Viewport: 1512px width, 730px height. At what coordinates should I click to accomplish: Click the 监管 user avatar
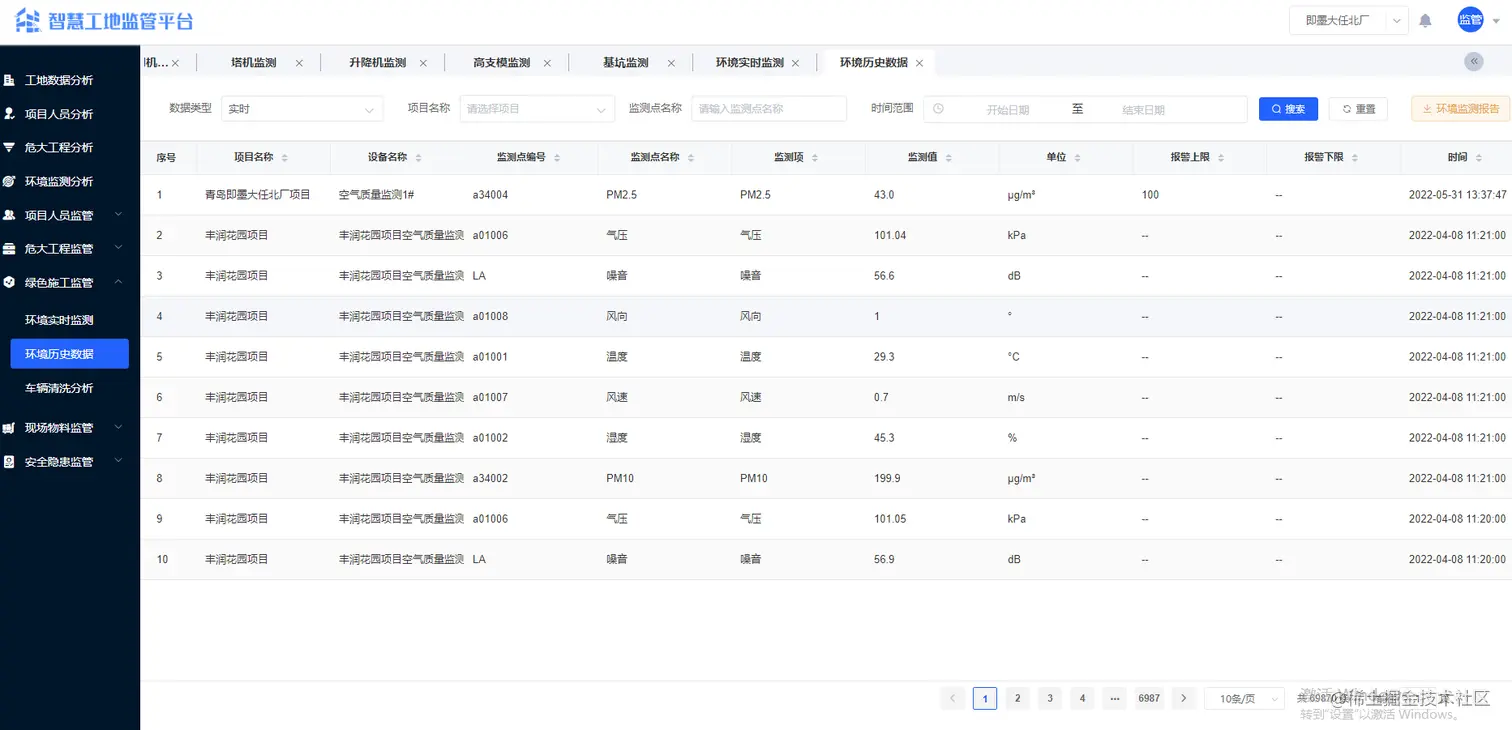[1470, 20]
